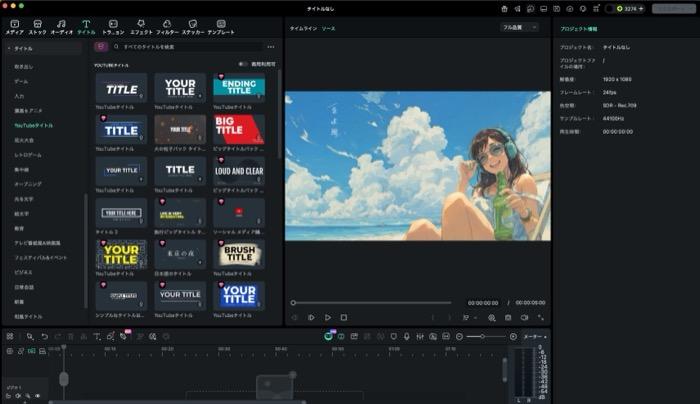700x404 pixels.
Task: Select the タイトル (Titles) tab
Action: pos(86,27)
